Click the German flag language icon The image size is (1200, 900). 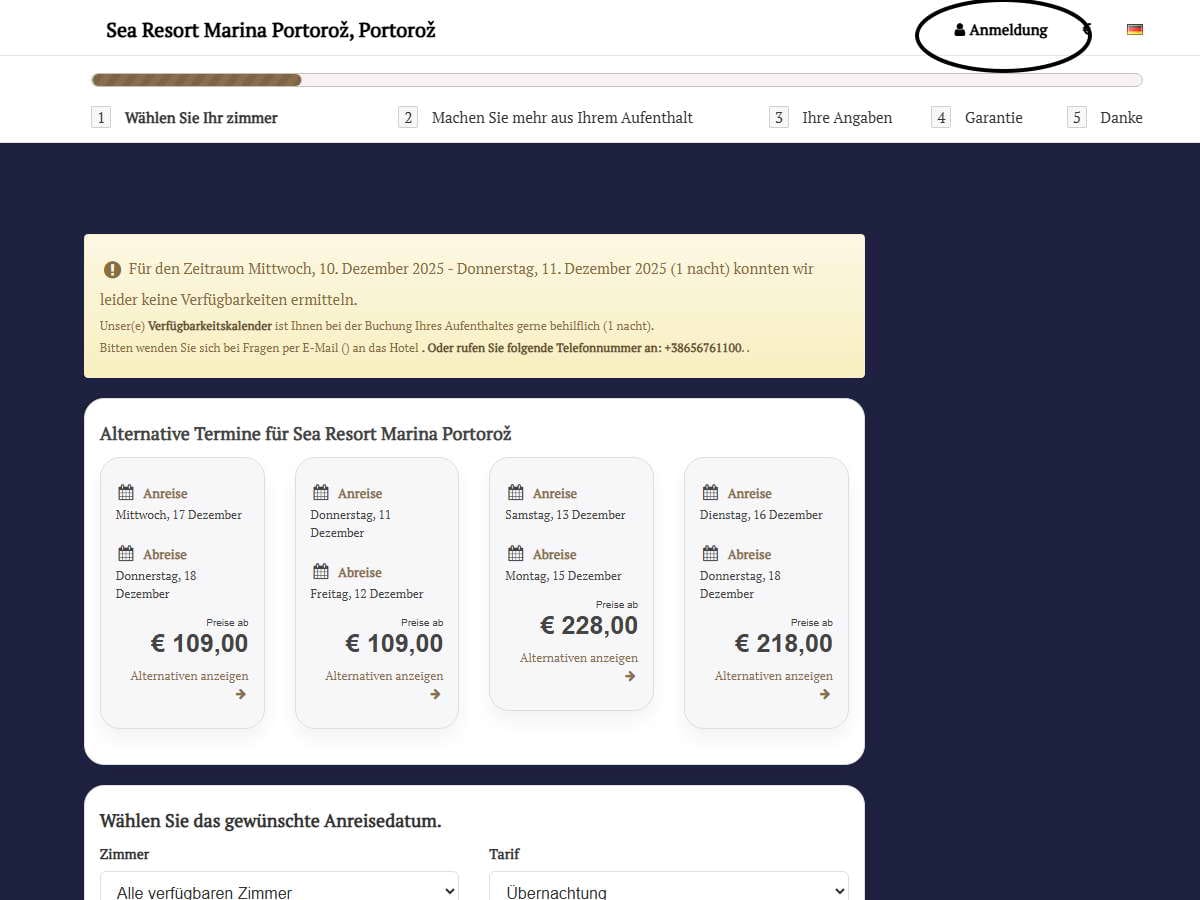[x=1134, y=30]
